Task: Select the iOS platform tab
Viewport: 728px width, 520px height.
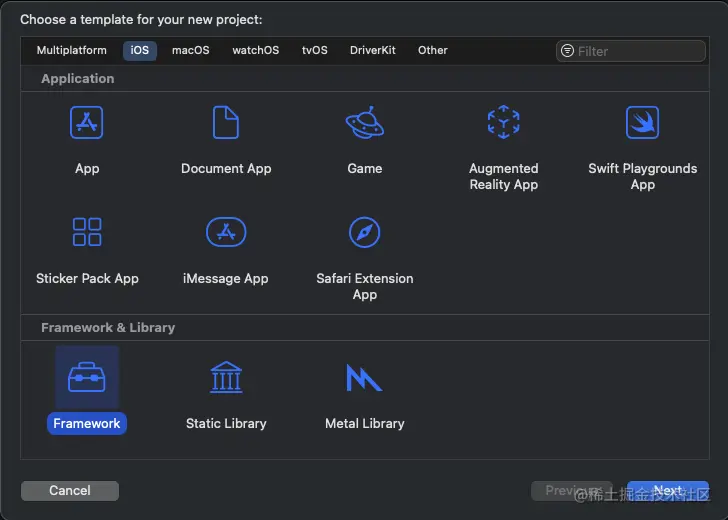Action: 140,51
